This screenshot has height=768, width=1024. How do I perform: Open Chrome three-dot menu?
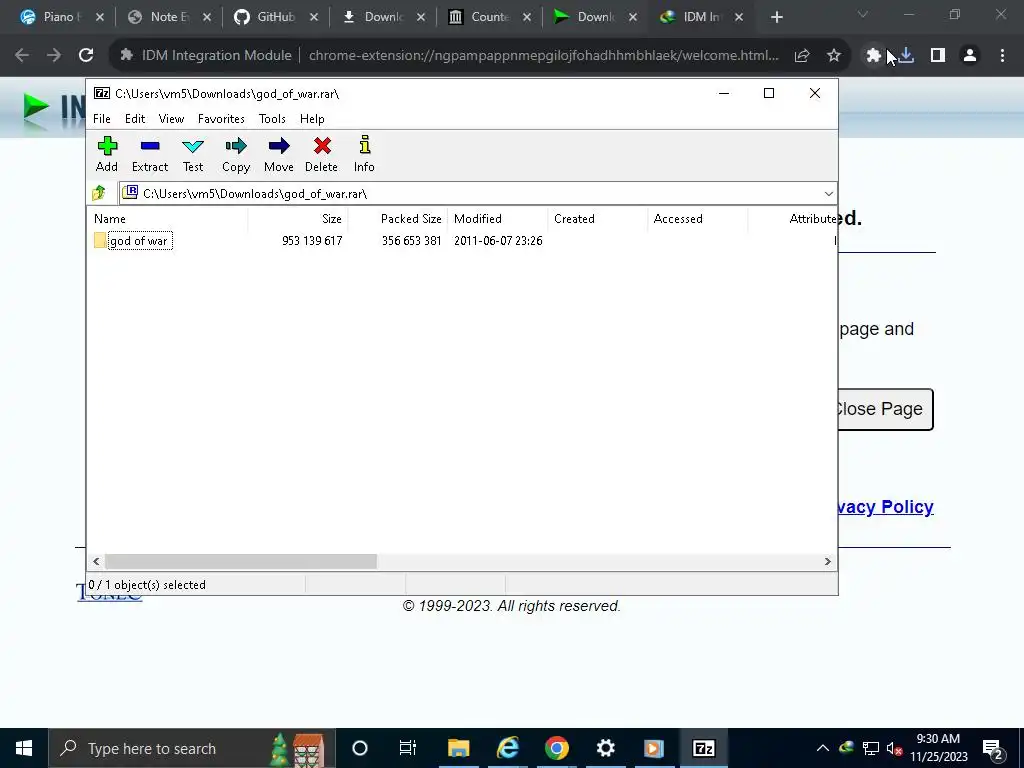tap(1002, 56)
